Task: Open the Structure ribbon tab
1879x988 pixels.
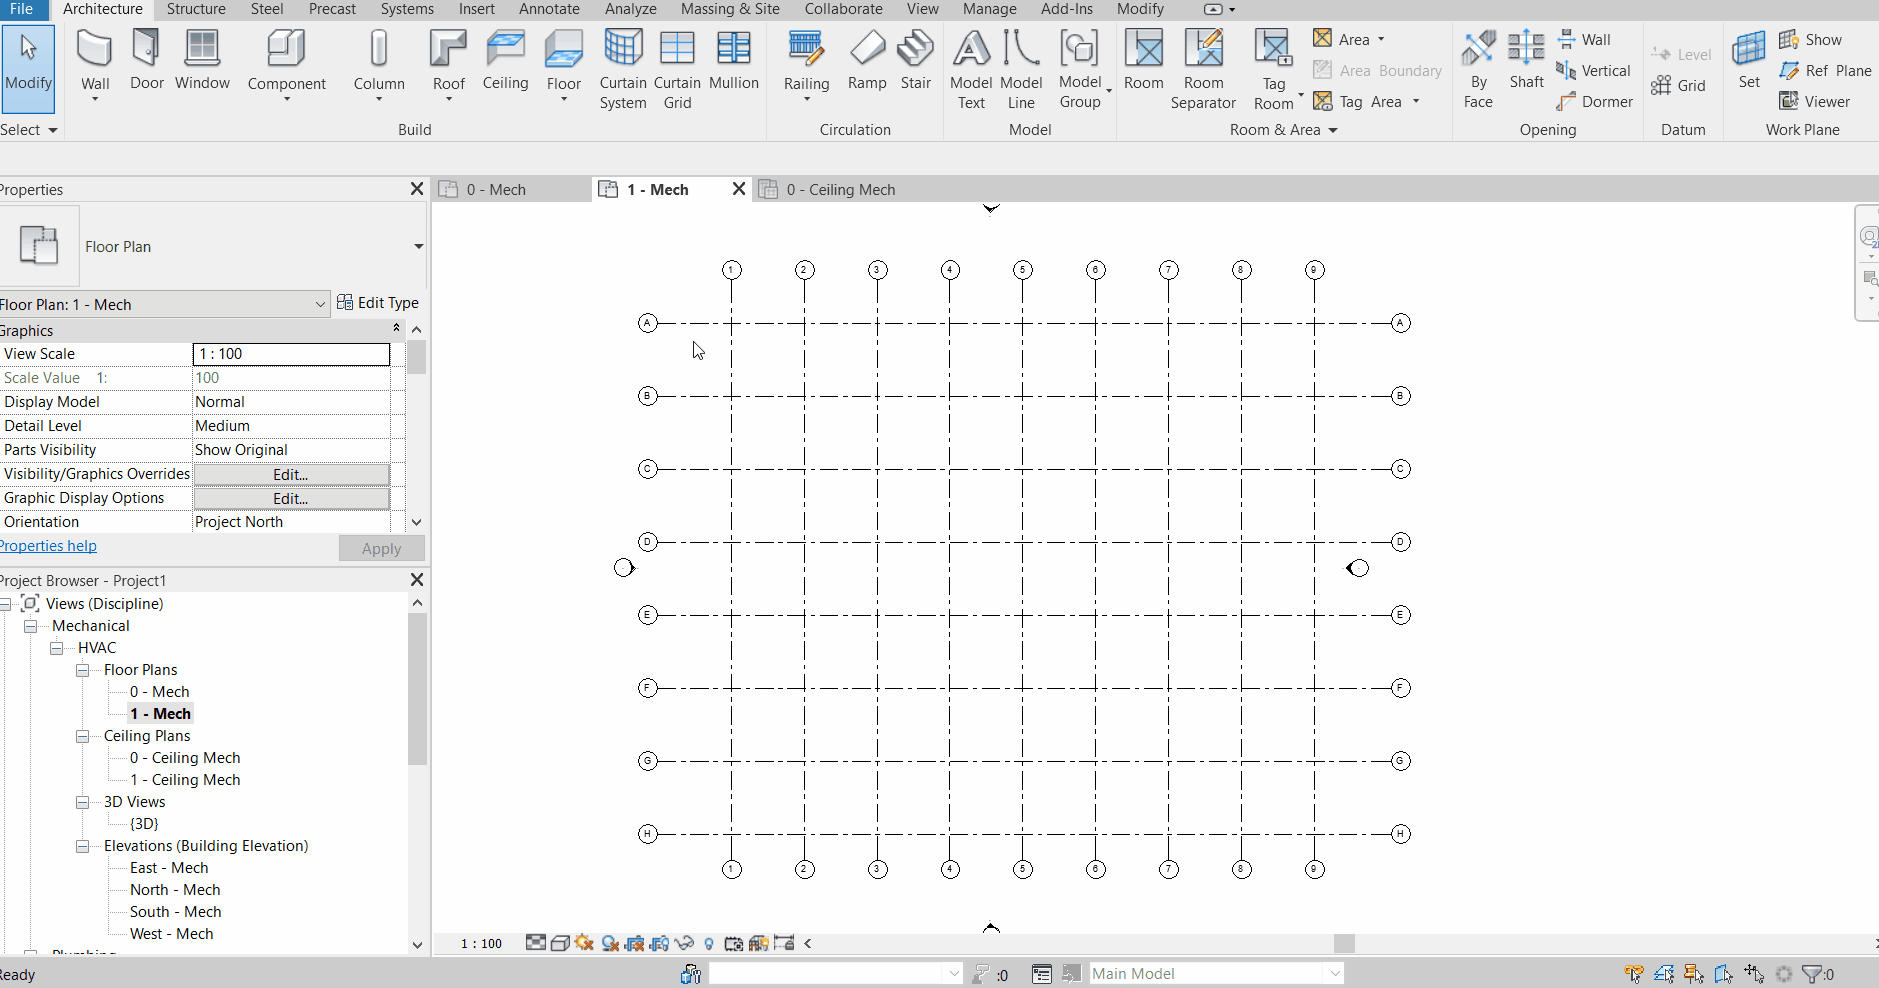Action: tap(196, 9)
